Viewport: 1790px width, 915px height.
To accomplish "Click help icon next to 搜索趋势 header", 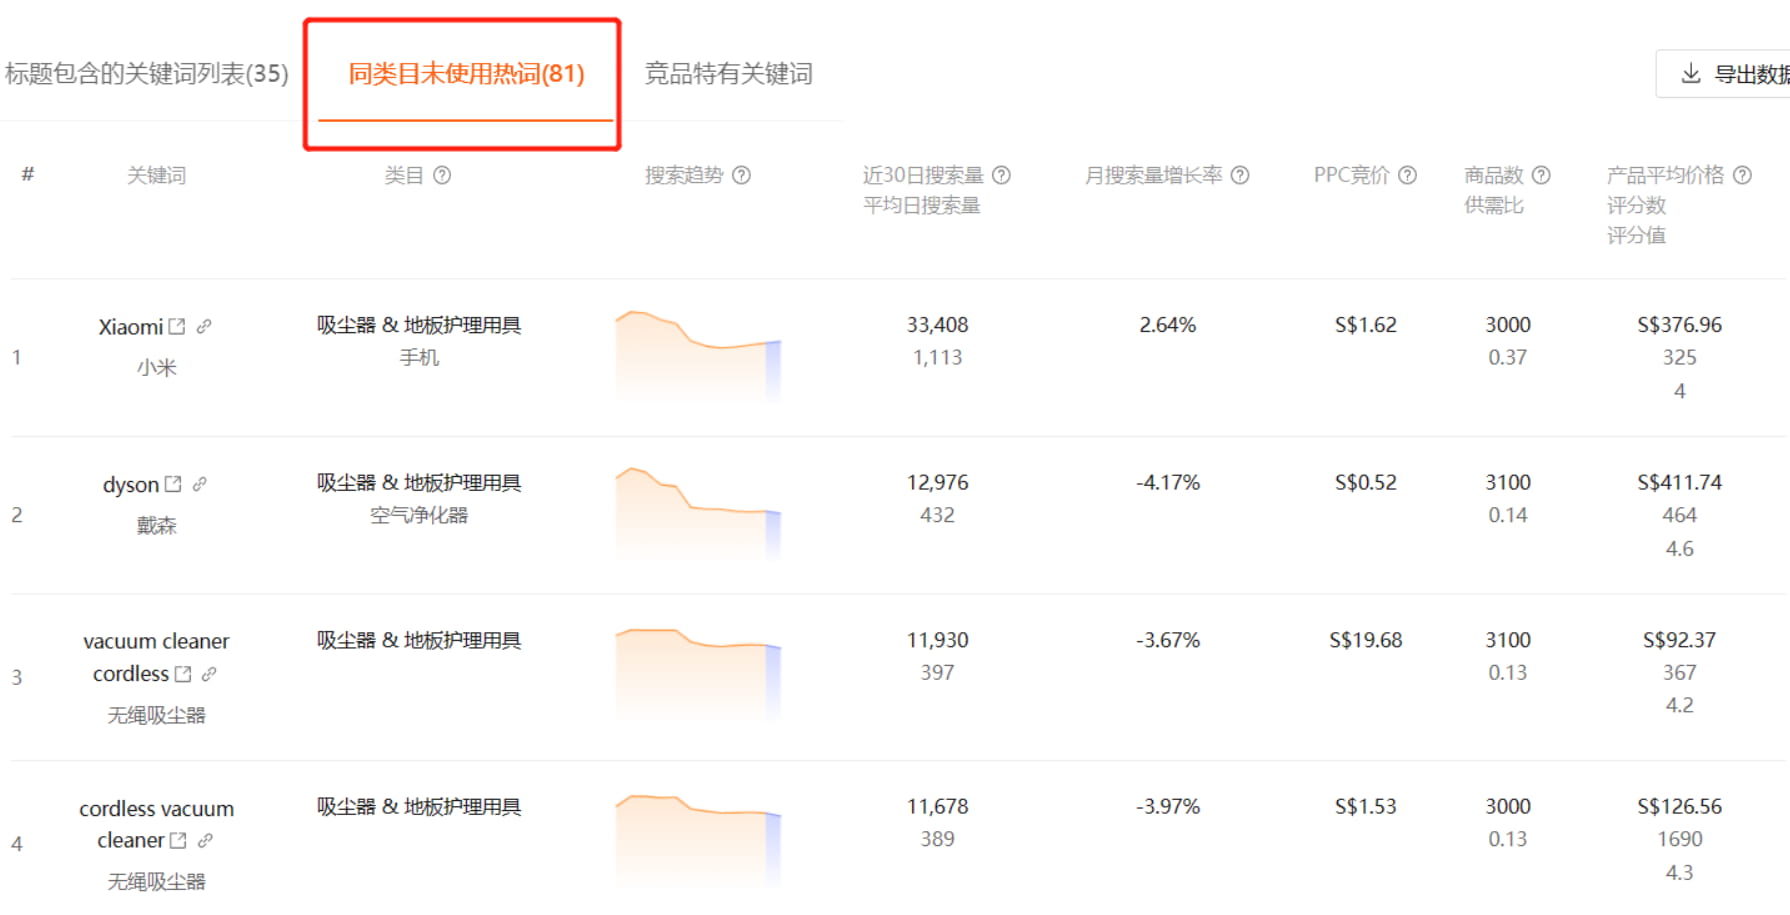I will [x=741, y=175].
